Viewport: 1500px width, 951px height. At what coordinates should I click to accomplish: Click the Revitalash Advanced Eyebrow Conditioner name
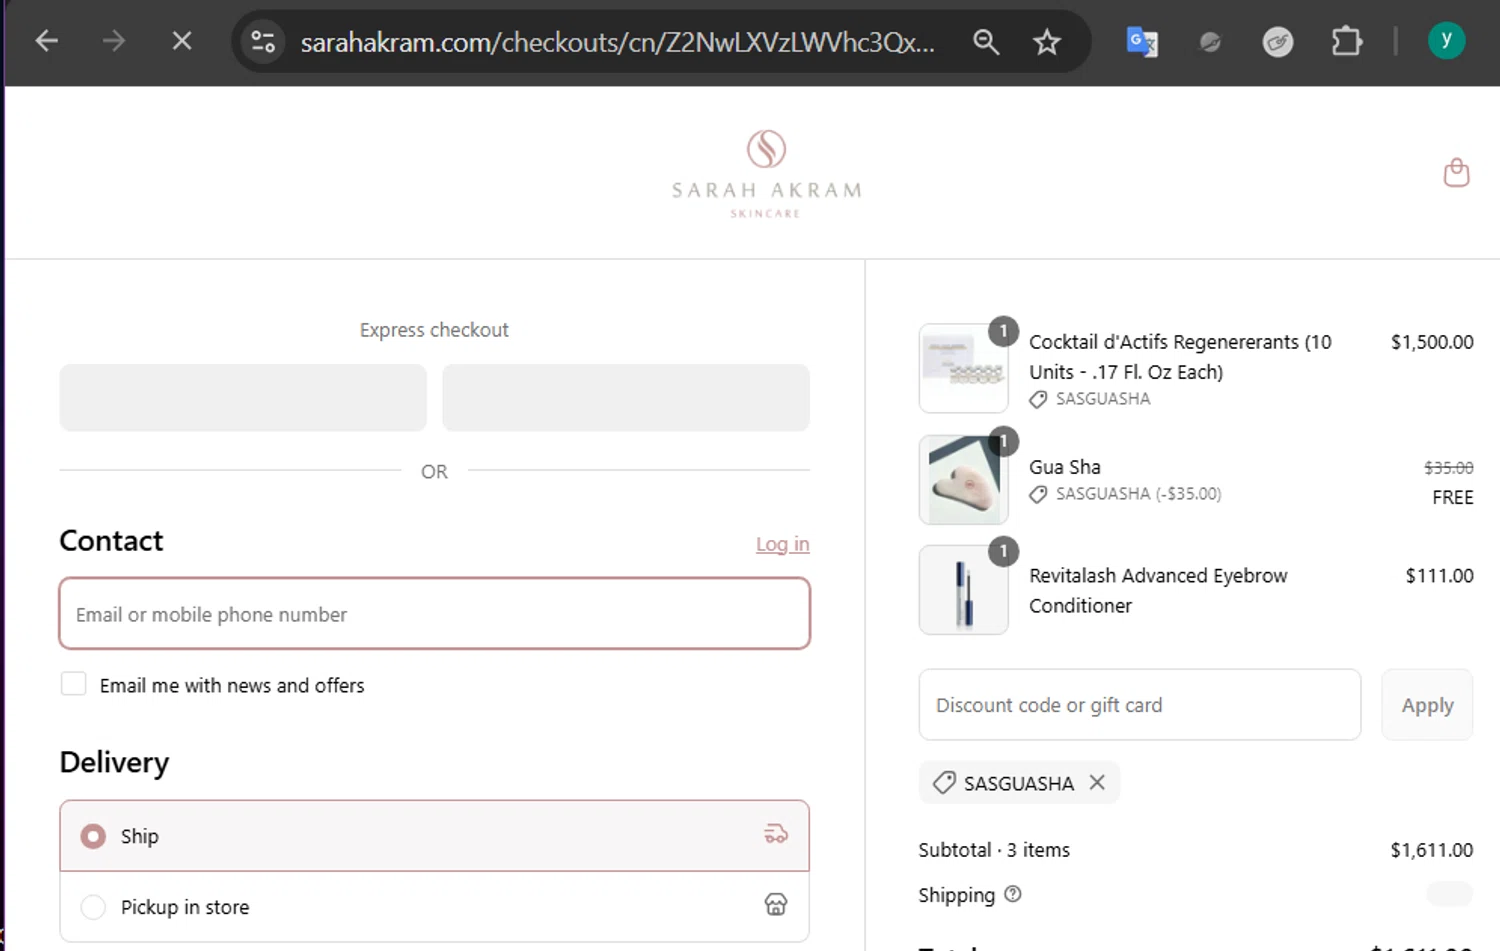click(1158, 591)
